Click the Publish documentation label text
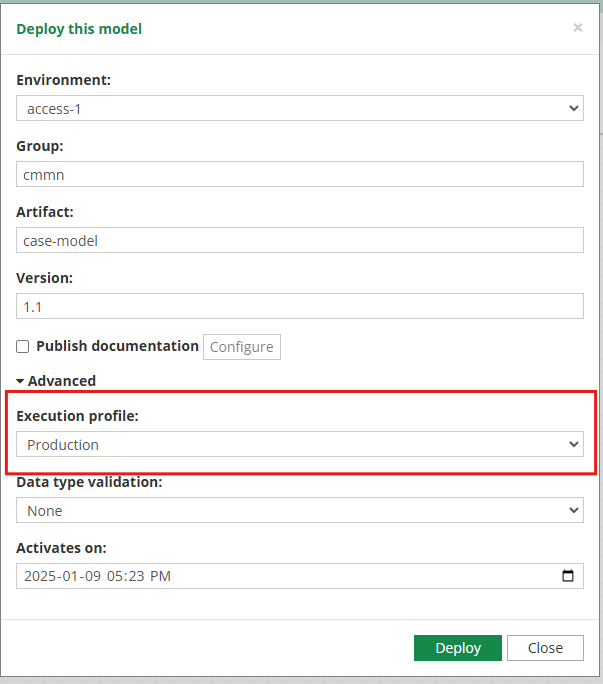This screenshot has width=603, height=684. coord(117,346)
